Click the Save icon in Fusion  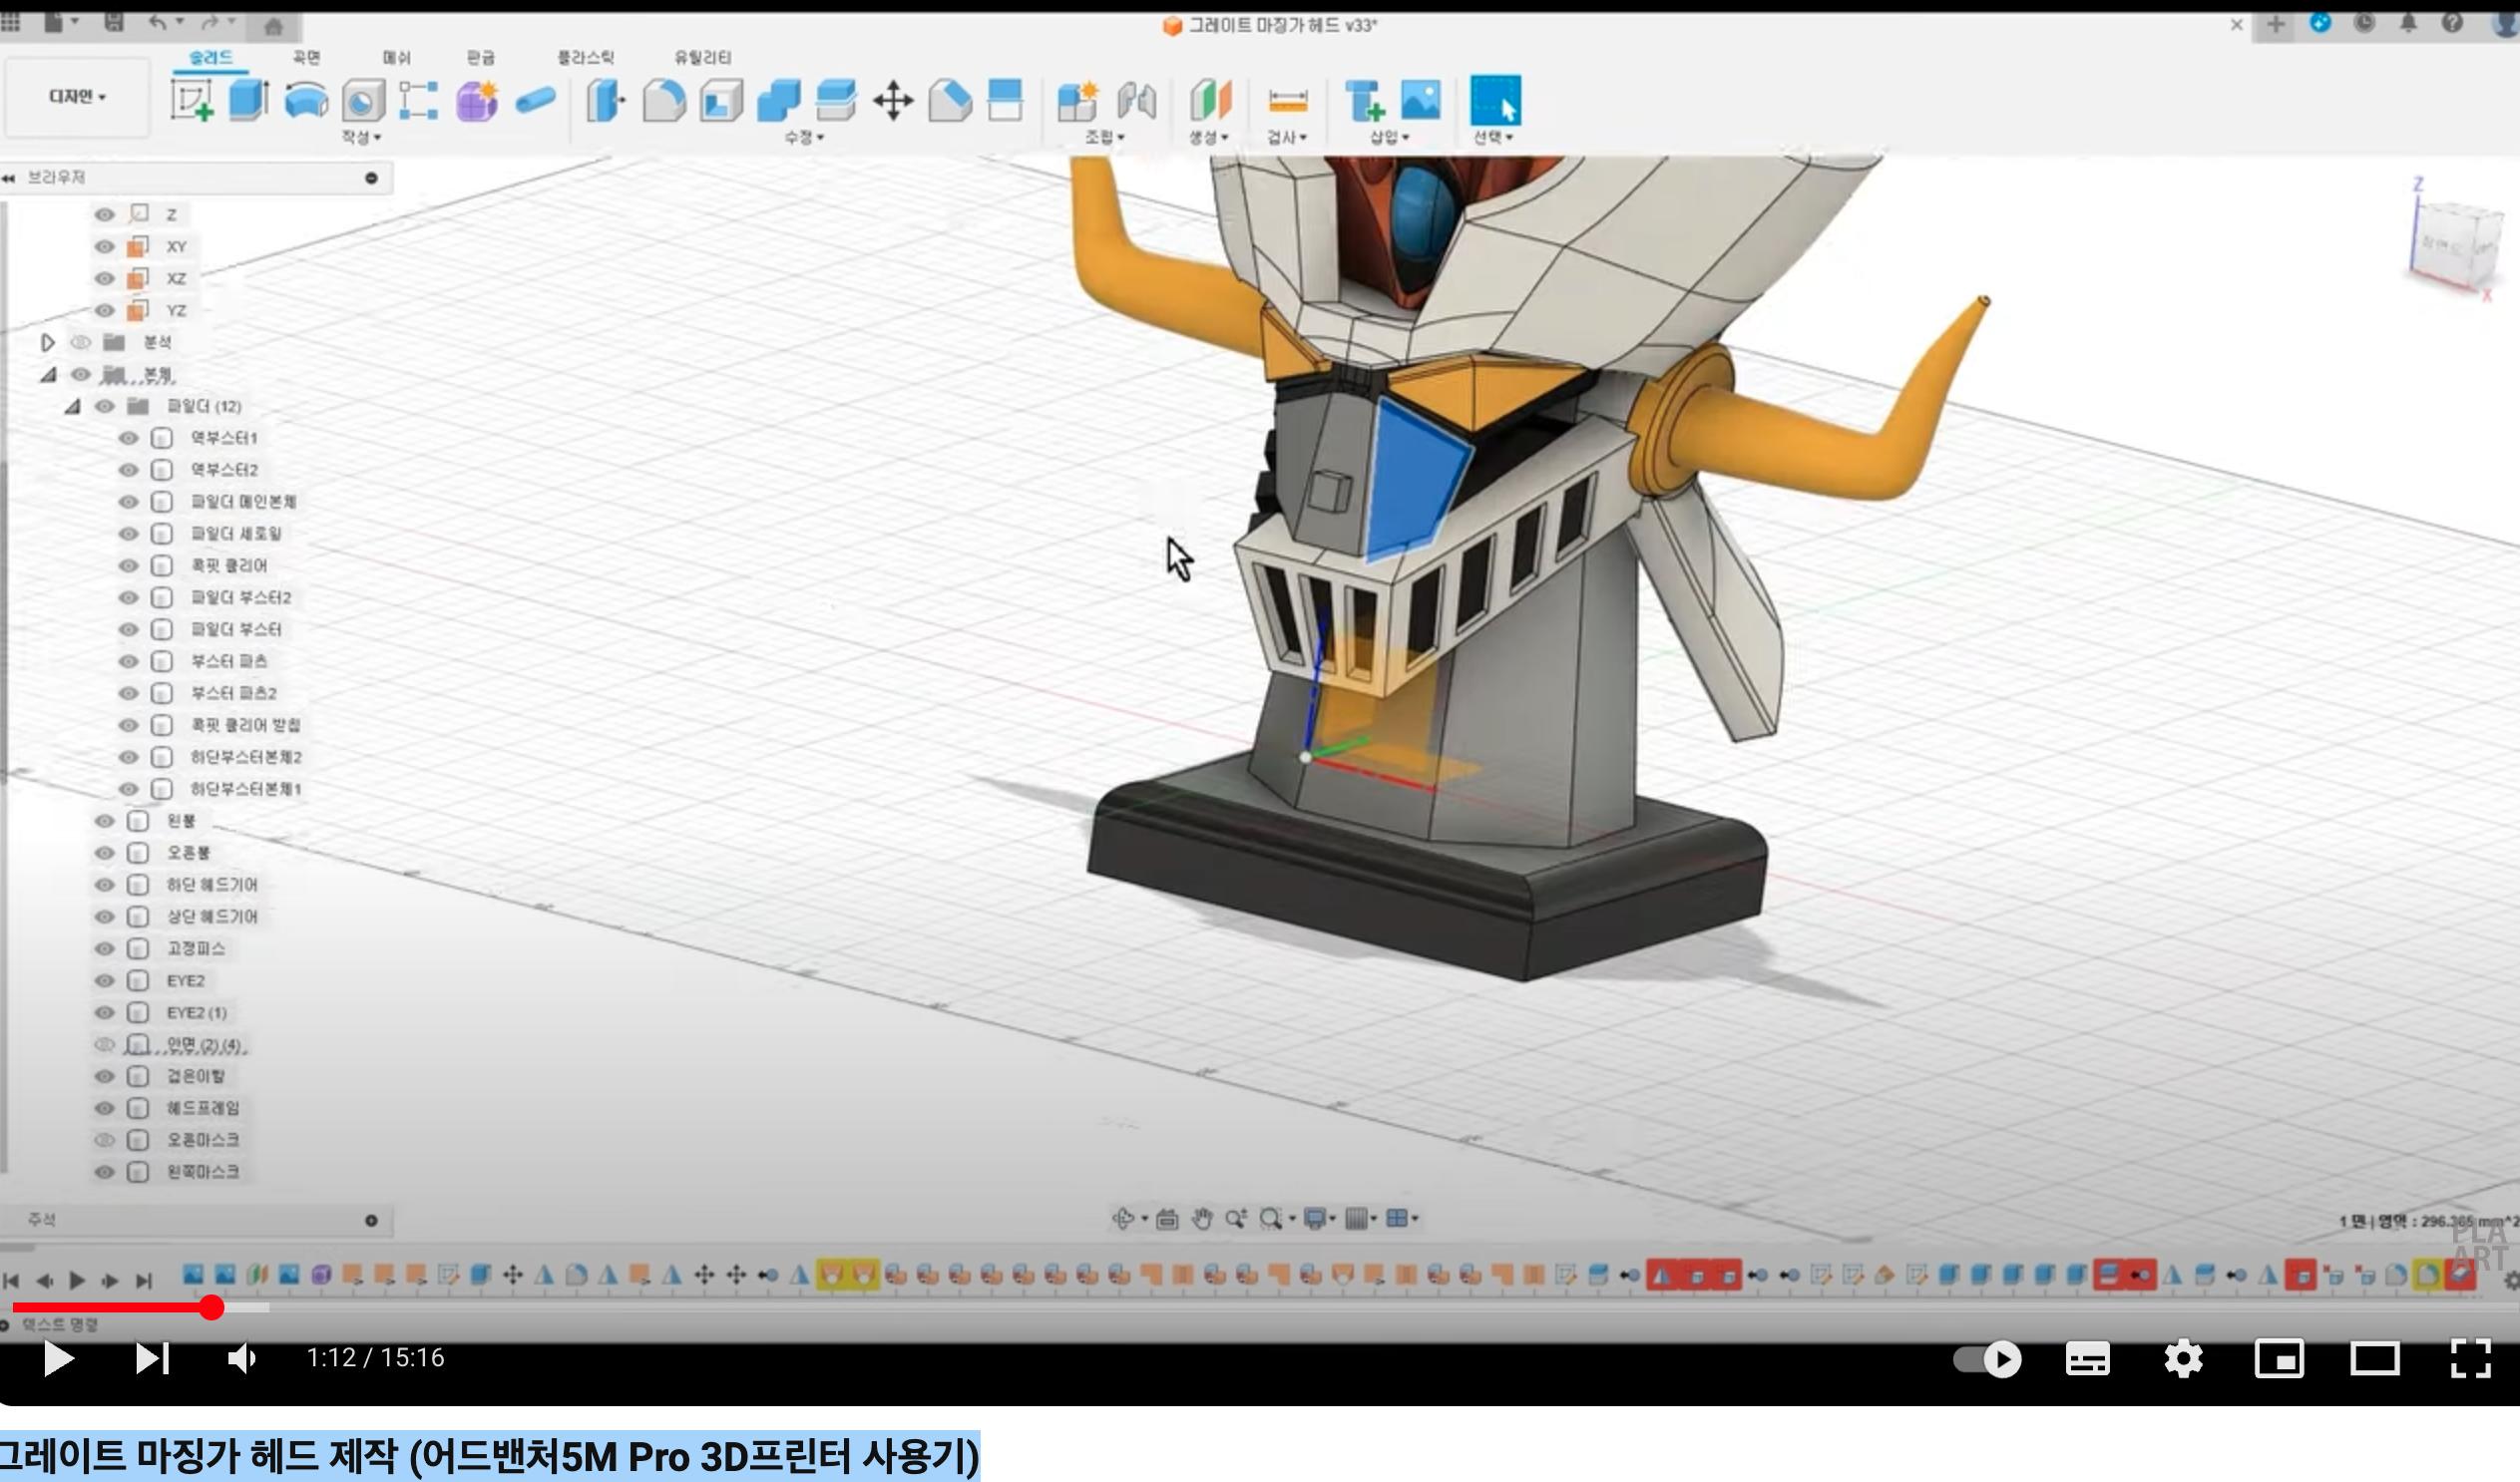tap(114, 22)
